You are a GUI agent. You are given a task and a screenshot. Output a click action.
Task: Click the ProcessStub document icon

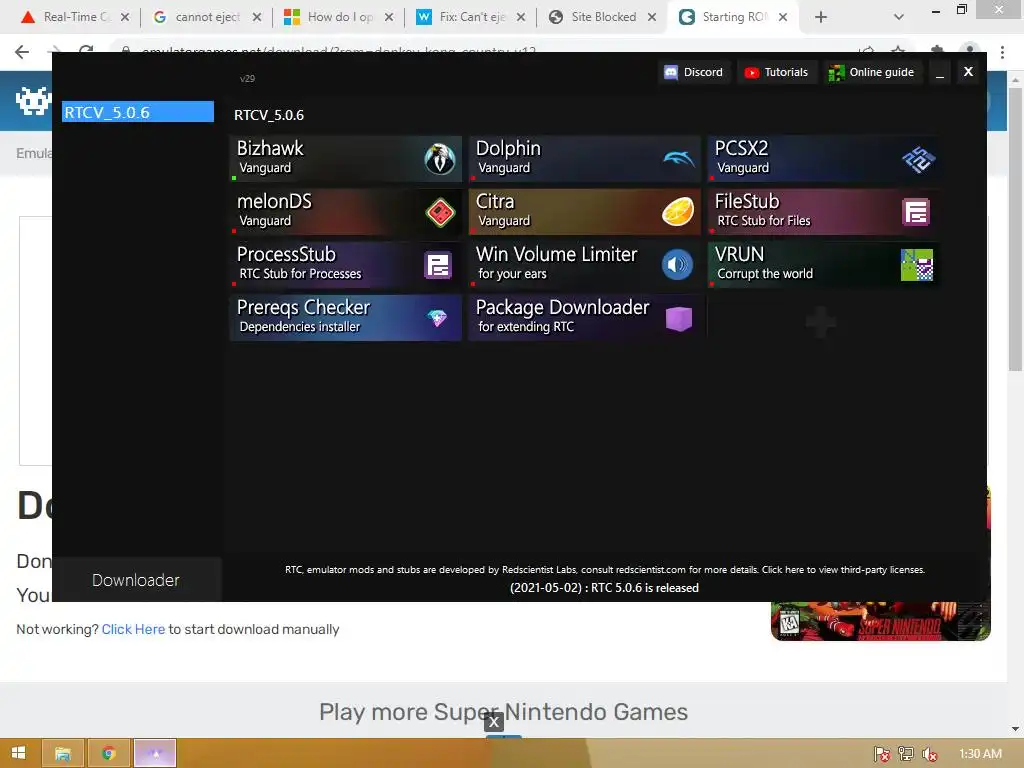[438, 265]
